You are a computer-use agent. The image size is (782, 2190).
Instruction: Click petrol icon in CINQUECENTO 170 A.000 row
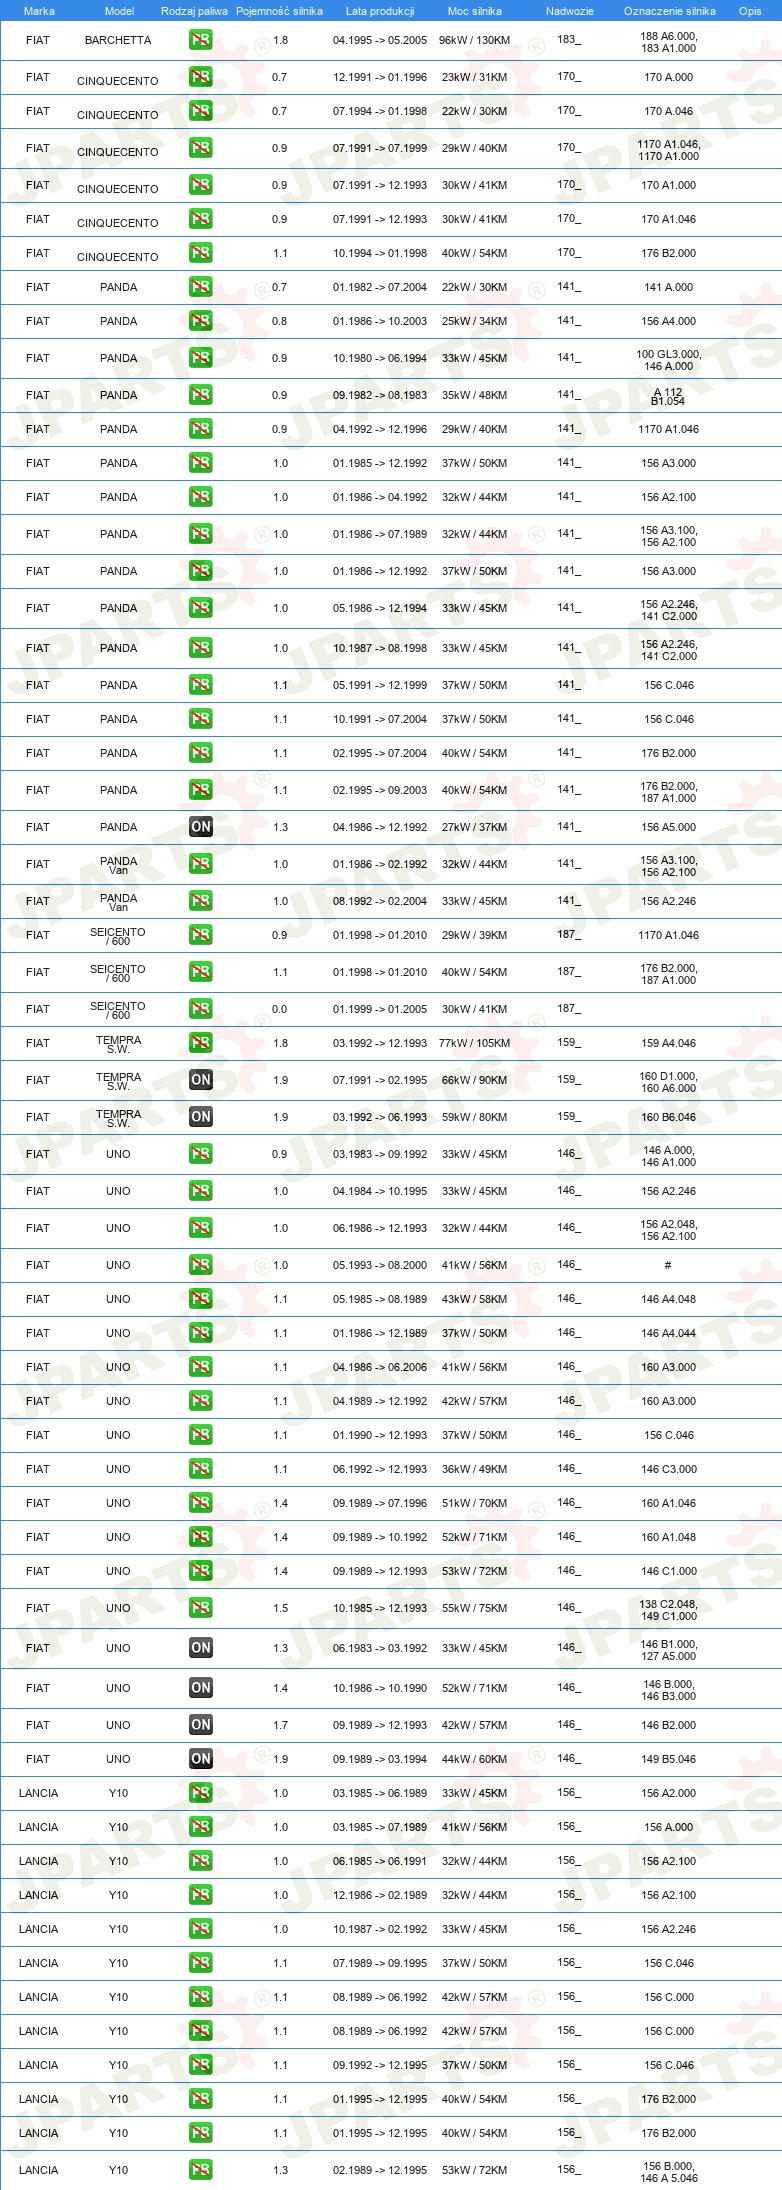point(200,77)
